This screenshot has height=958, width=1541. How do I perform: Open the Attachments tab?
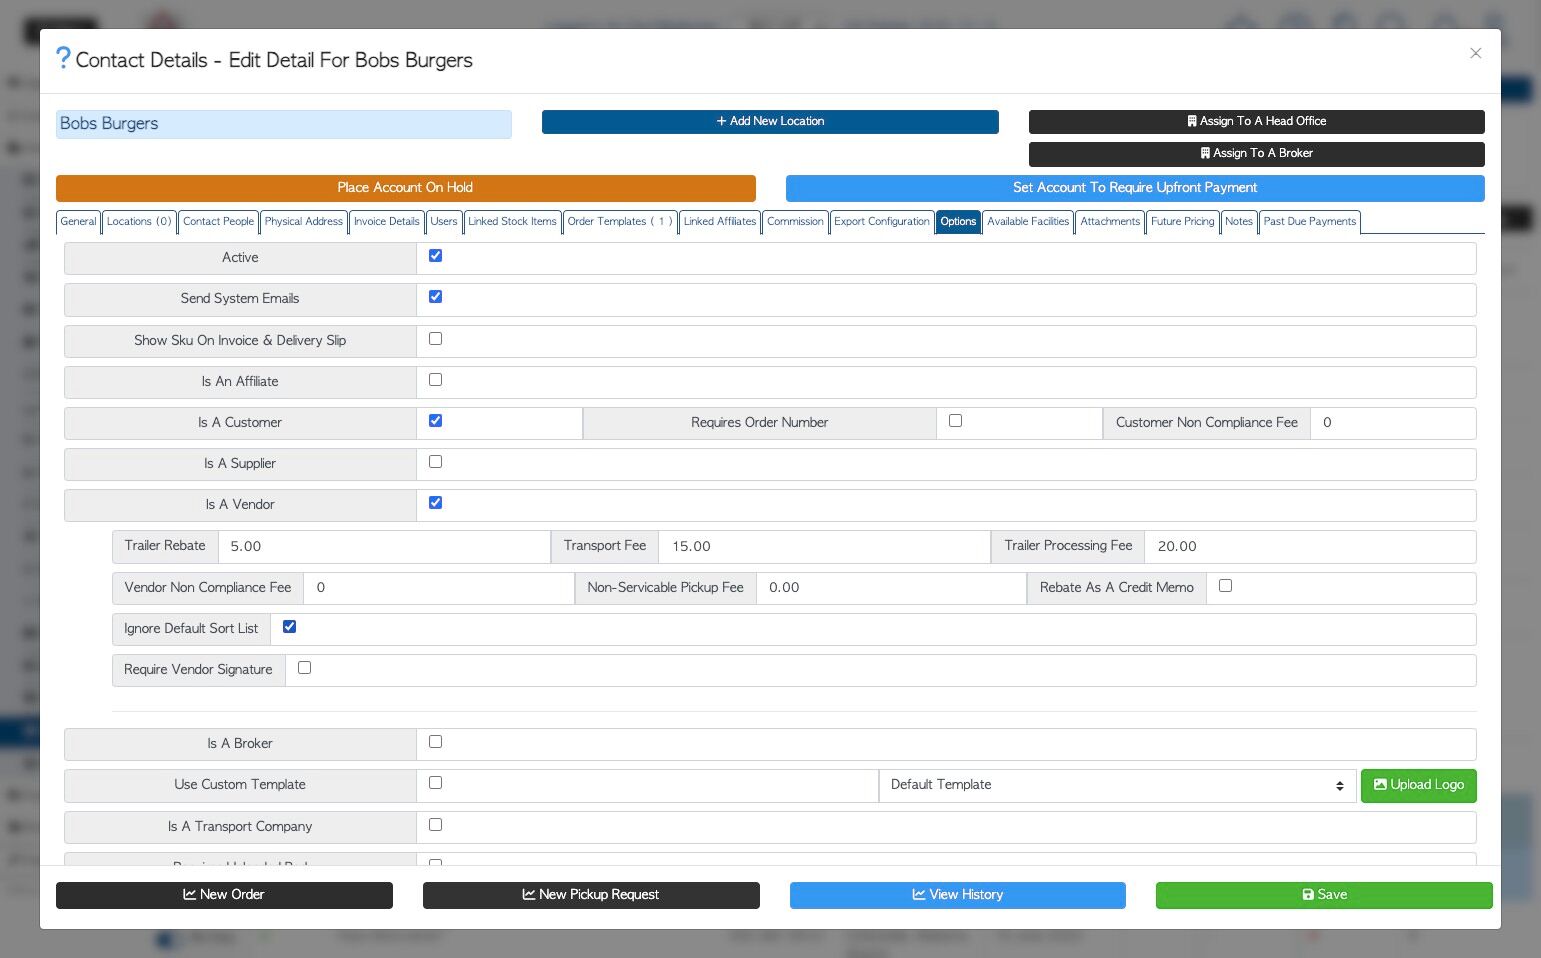1110,222
